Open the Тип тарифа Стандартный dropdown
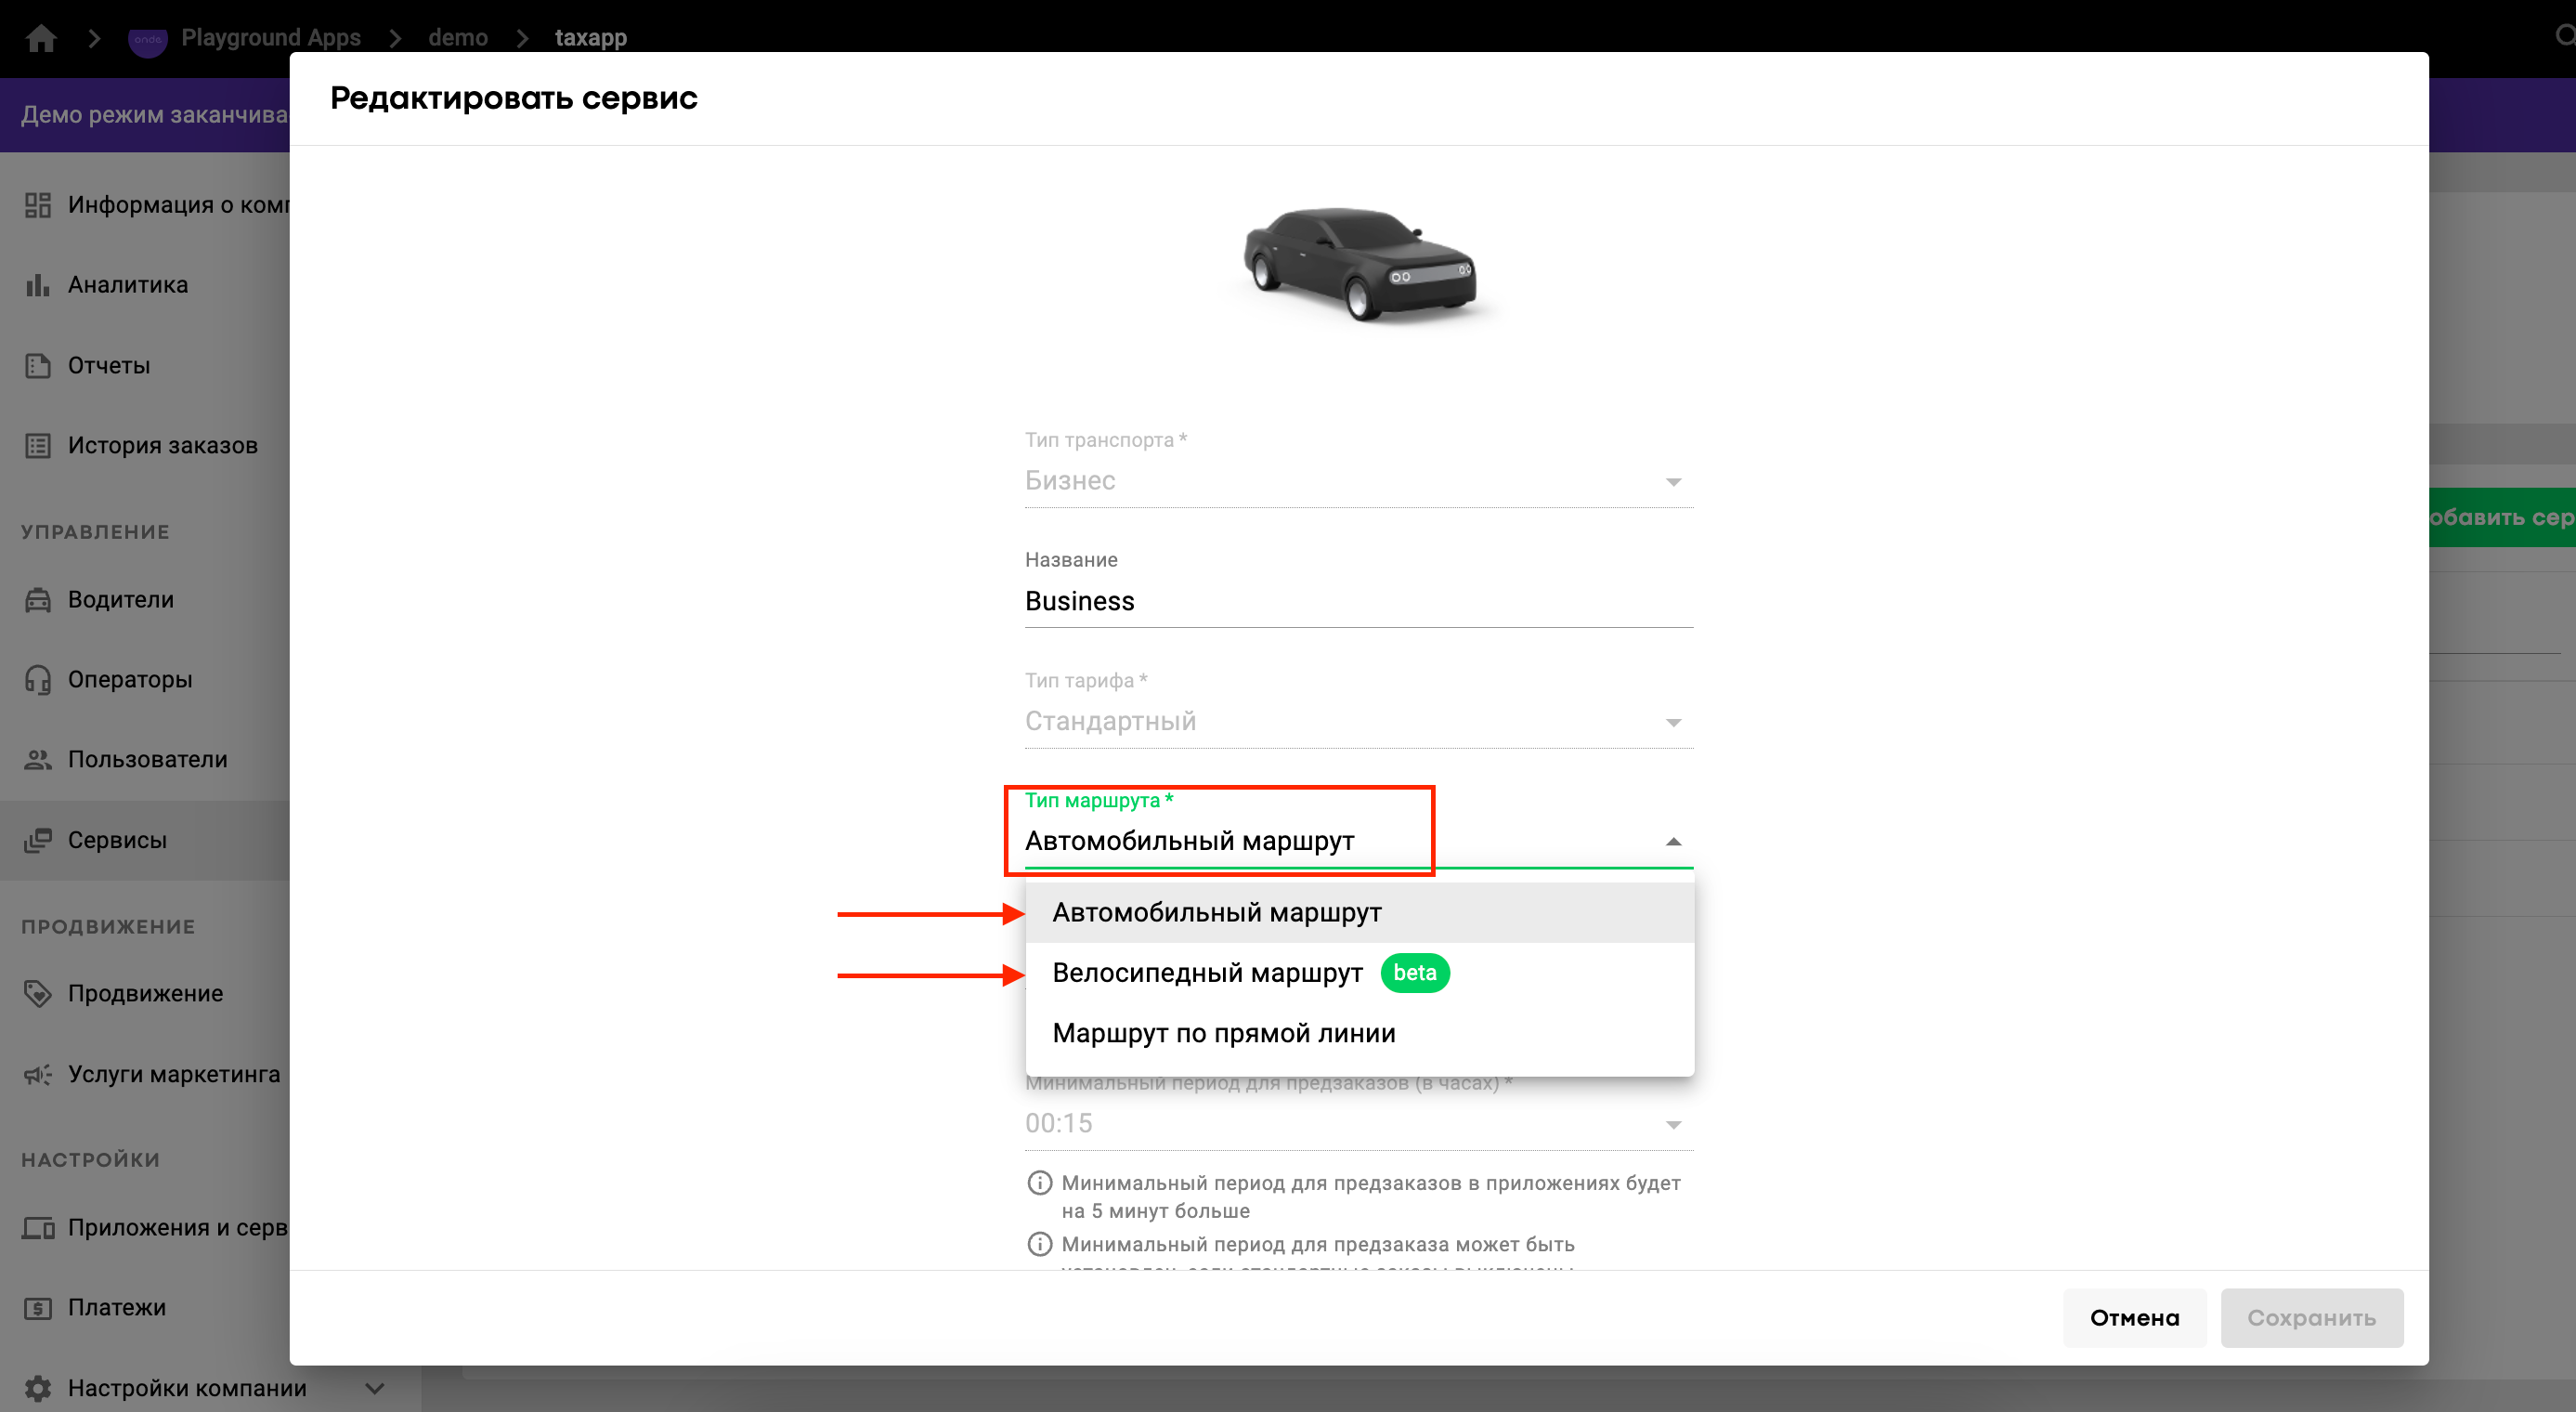Viewport: 2576px width, 1412px height. 1358,722
